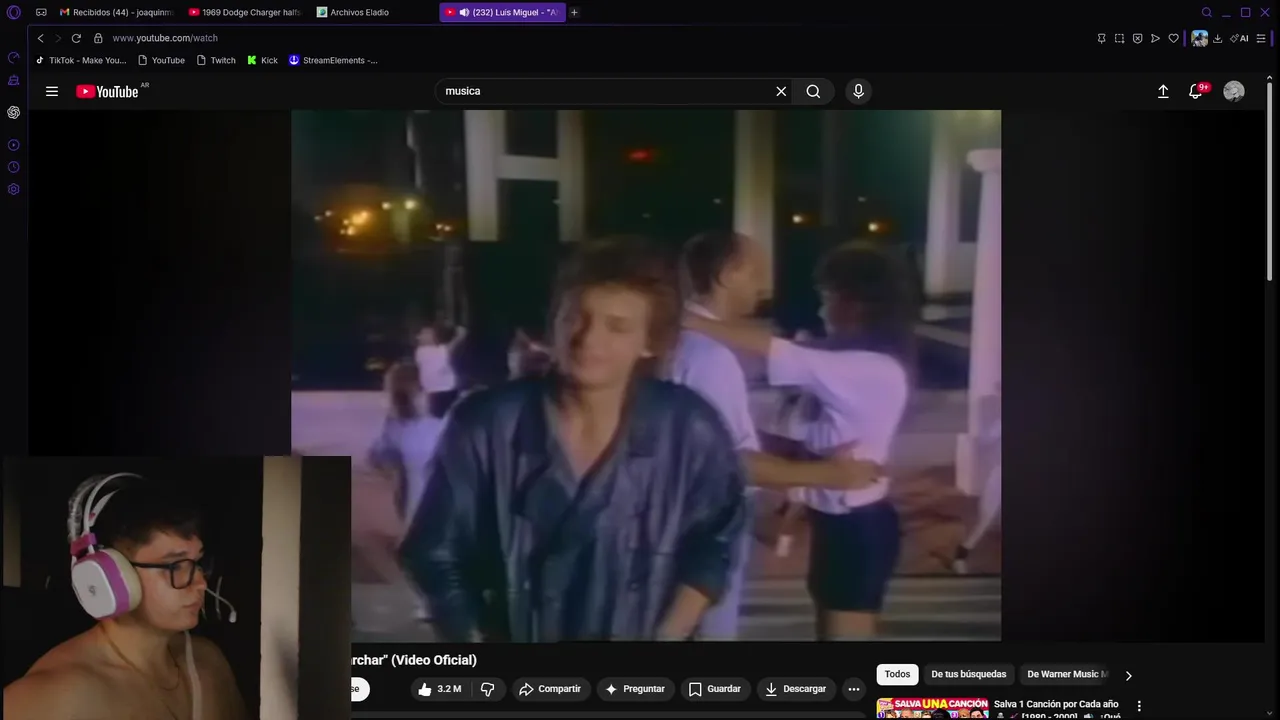
Task: Open the YouTube upload create button
Action: 1163,91
